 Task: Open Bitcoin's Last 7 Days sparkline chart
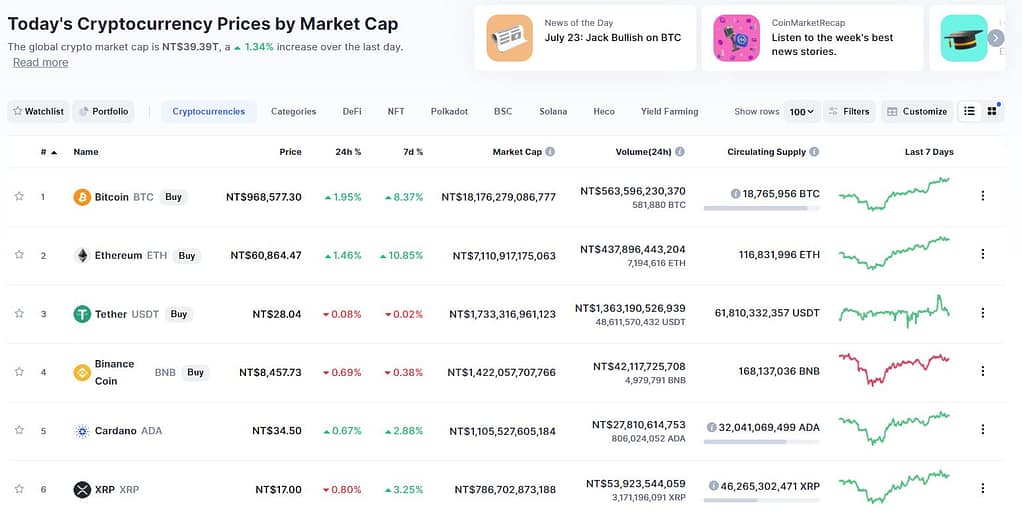pos(894,193)
